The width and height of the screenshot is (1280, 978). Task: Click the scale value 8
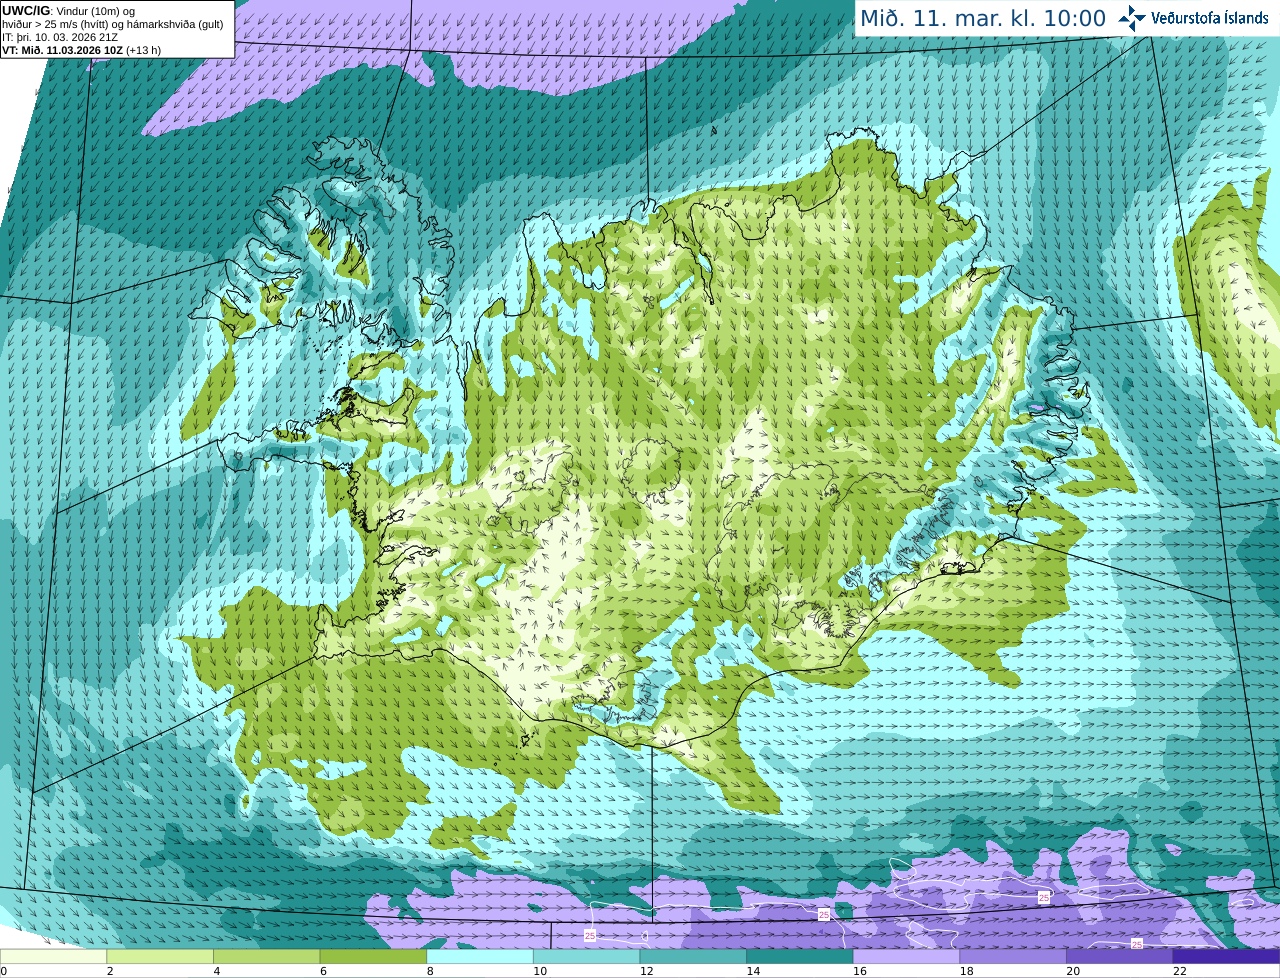(x=430, y=971)
